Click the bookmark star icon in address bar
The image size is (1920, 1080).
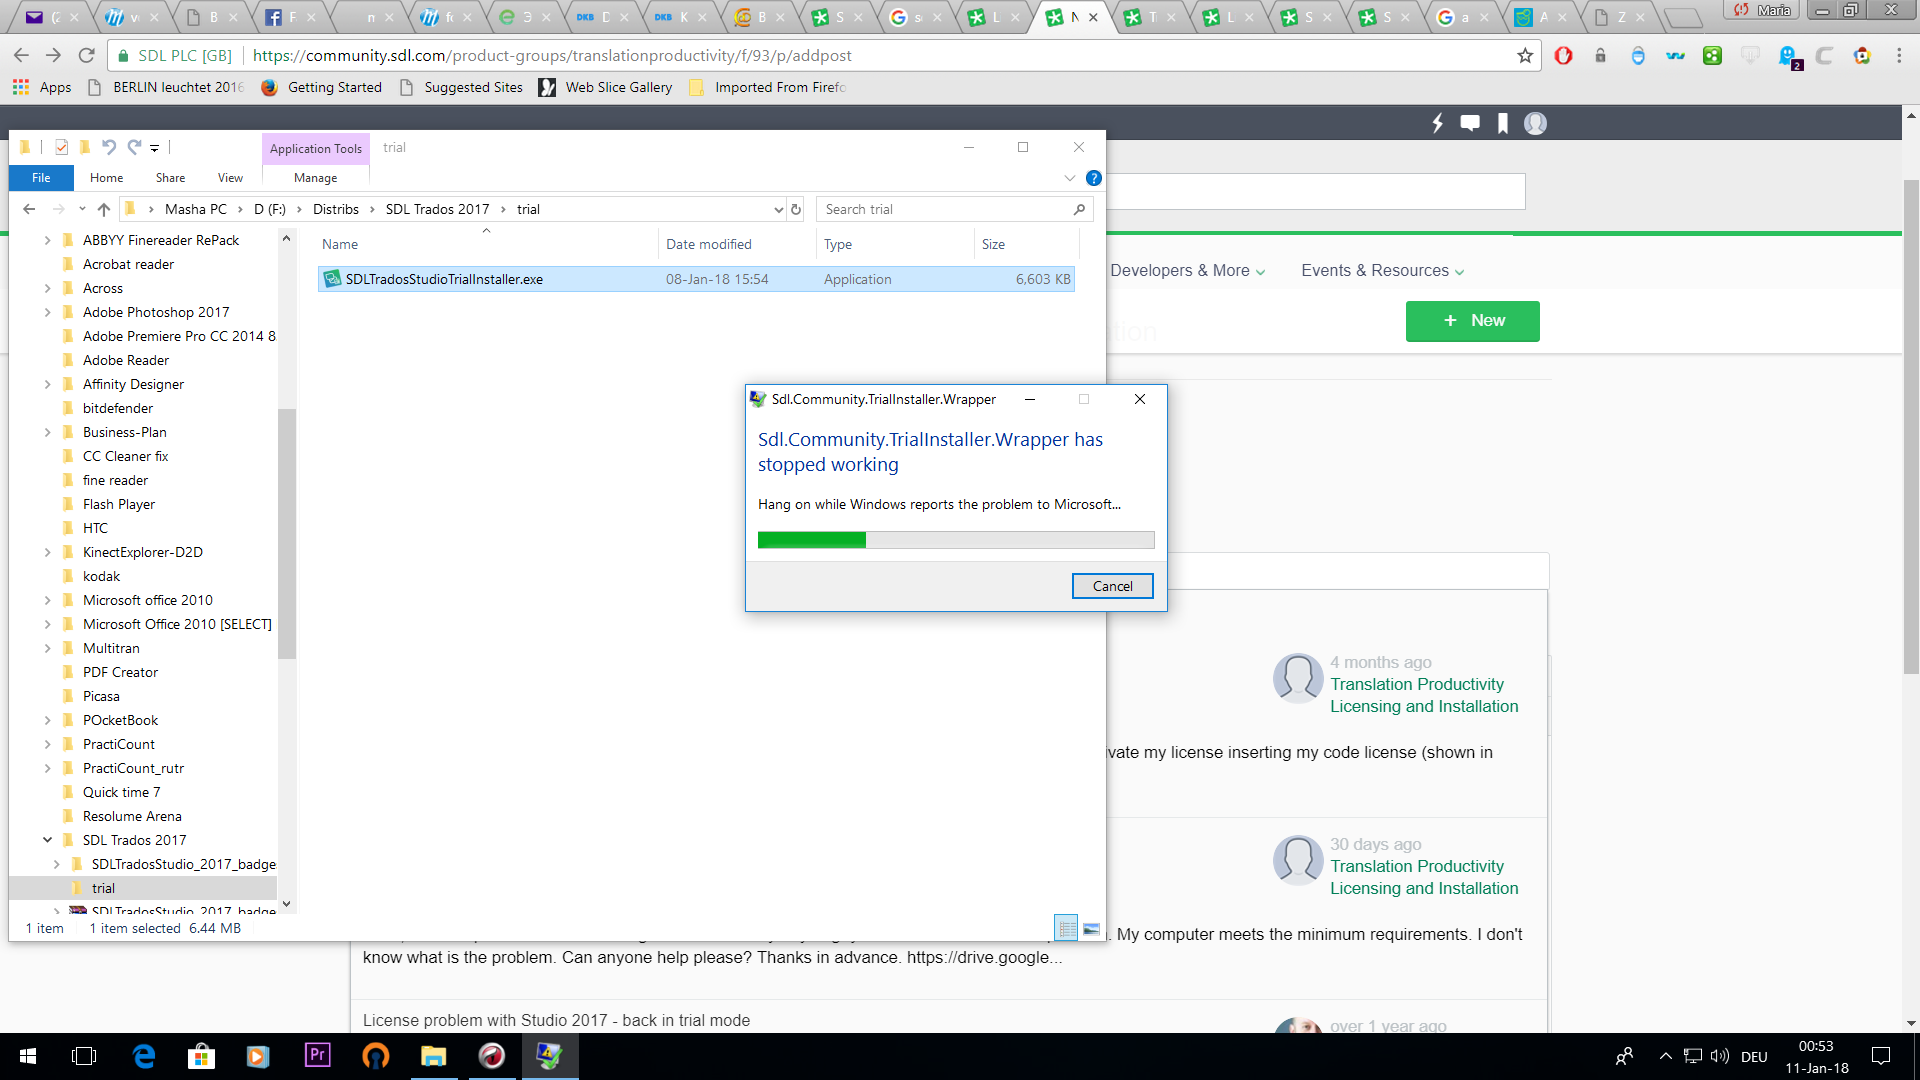point(1524,56)
